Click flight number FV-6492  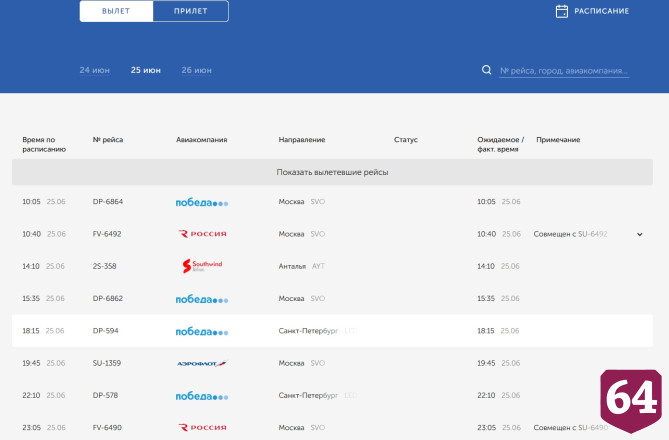click(107, 234)
